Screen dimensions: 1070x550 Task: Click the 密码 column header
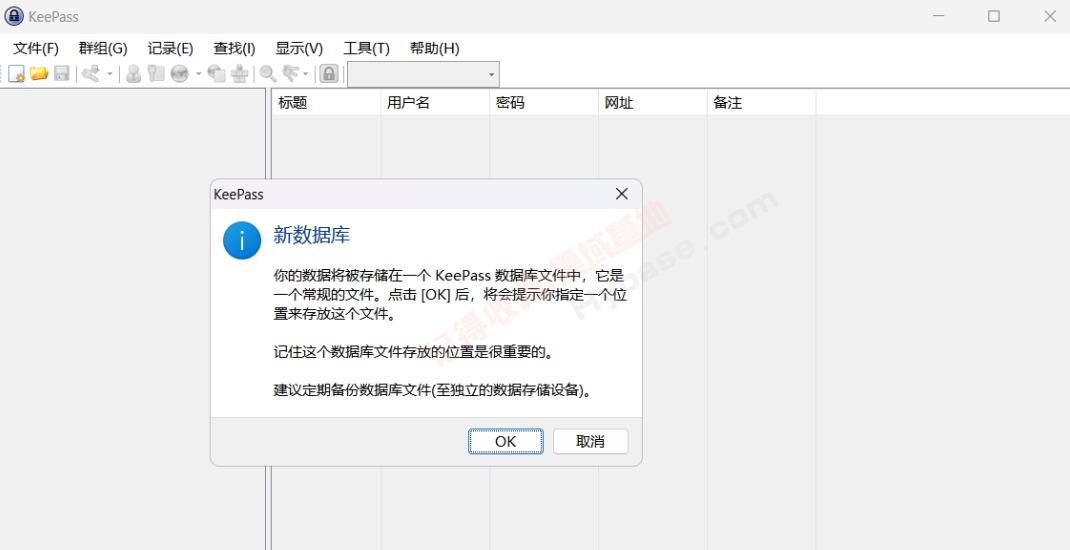[x=544, y=102]
